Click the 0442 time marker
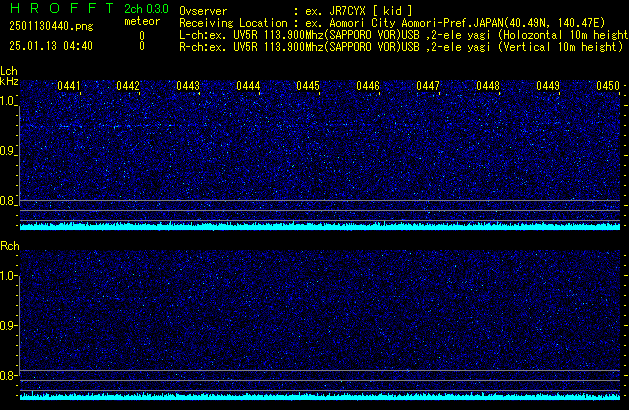Viewport: 629px width, 410px height. pos(128,86)
